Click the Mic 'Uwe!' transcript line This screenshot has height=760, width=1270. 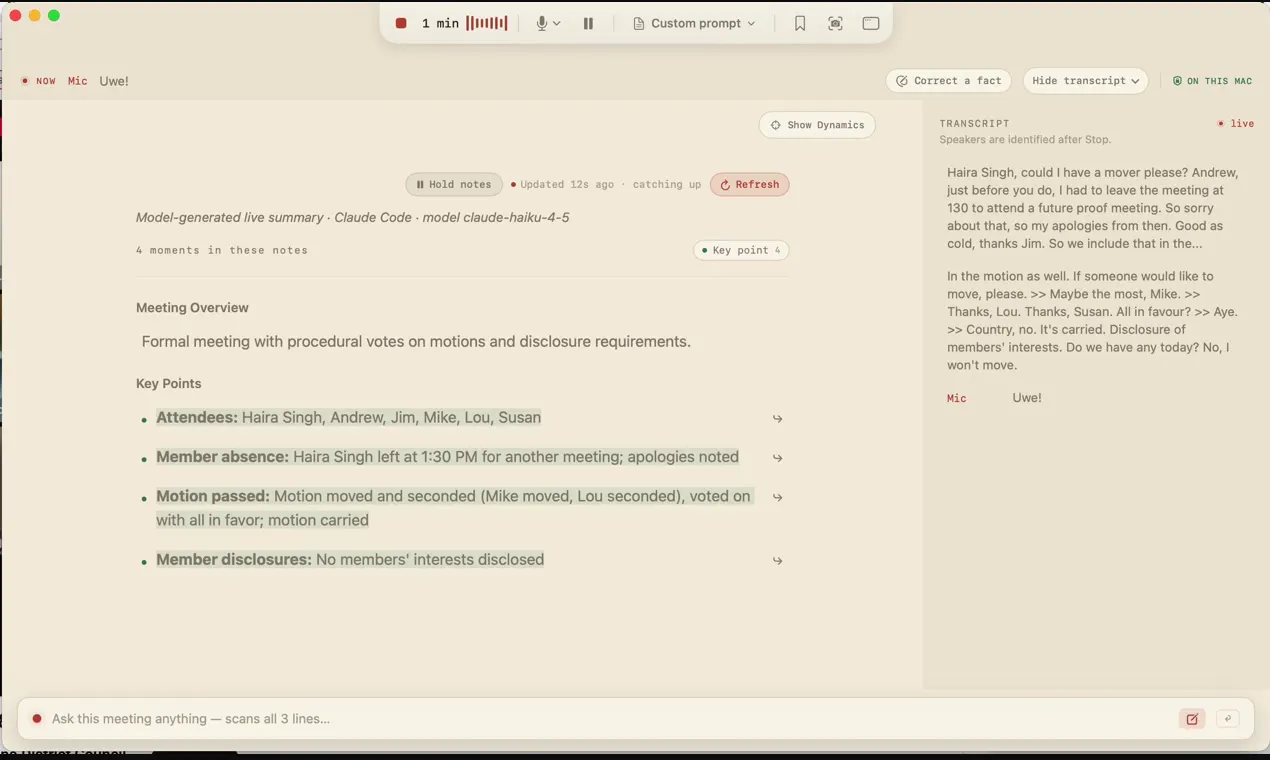tap(994, 398)
